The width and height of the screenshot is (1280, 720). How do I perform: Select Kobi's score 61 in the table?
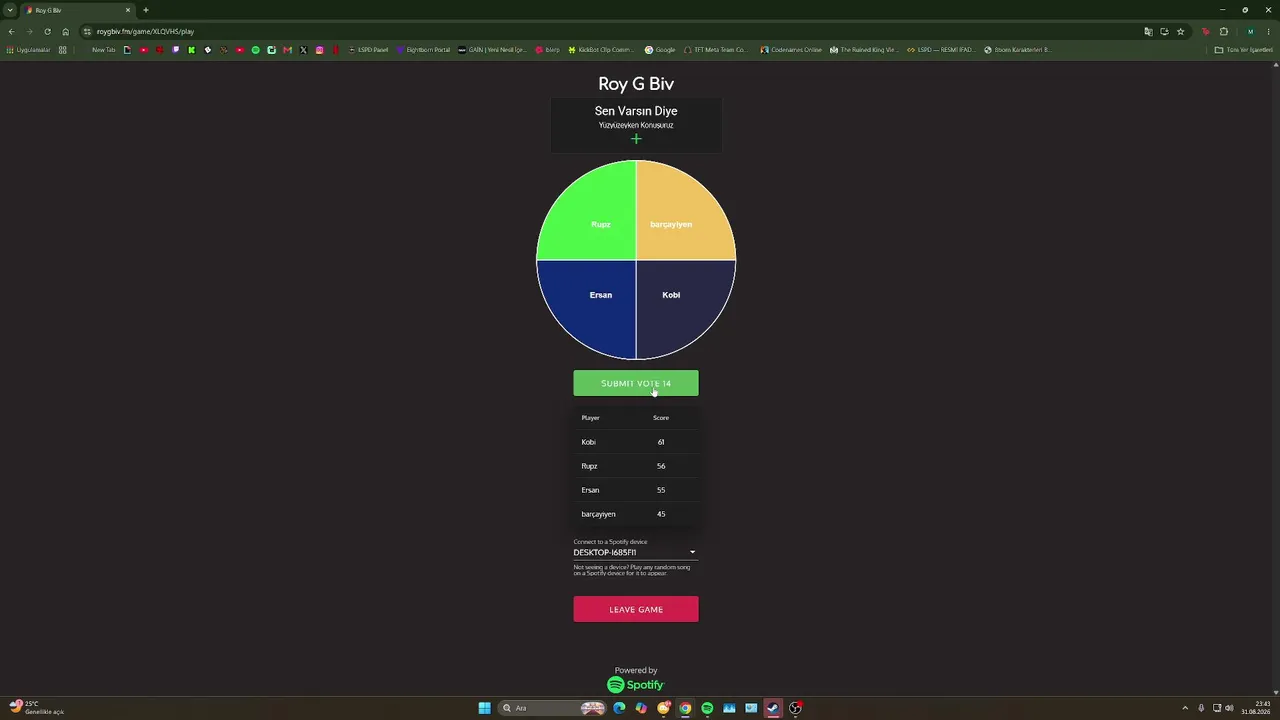pos(661,442)
